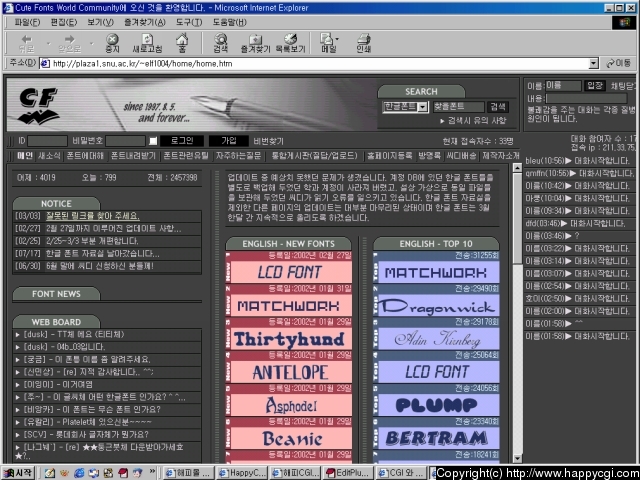Open the 검색 search toolbar icon

click(x=220, y=43)
